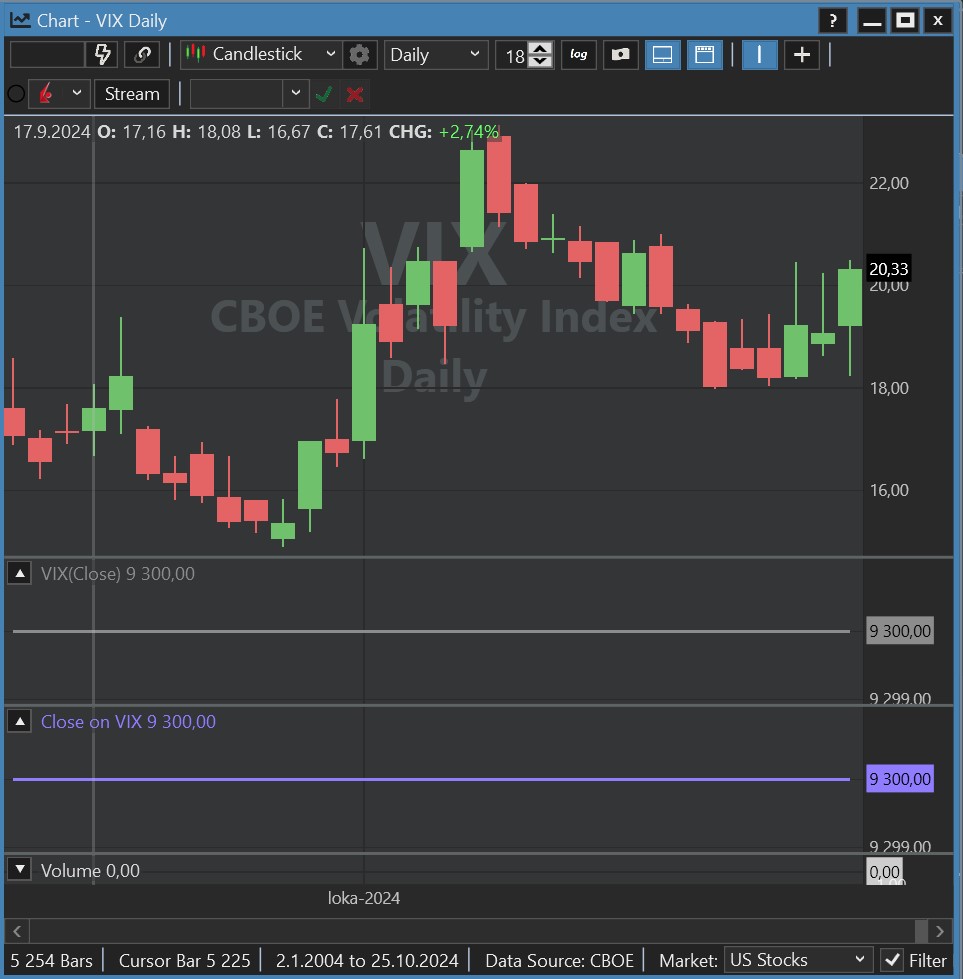Decrease the bar spacing value 18
963x979 pixels.
point(540,61)
